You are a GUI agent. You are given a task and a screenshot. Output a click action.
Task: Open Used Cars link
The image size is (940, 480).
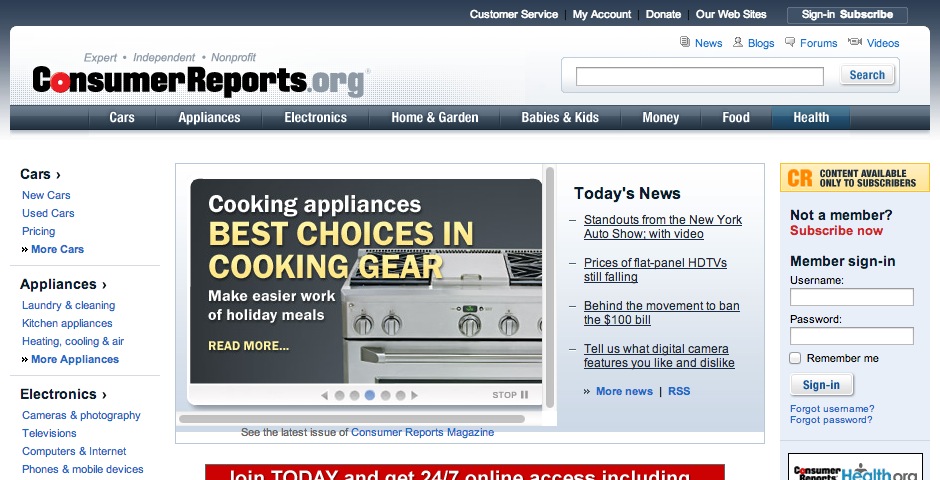point(48,213)
